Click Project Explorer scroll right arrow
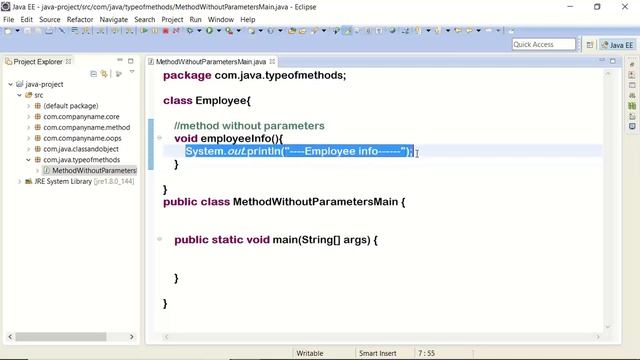This screenshot has height=360, width=640. click(x=131, y=337)
